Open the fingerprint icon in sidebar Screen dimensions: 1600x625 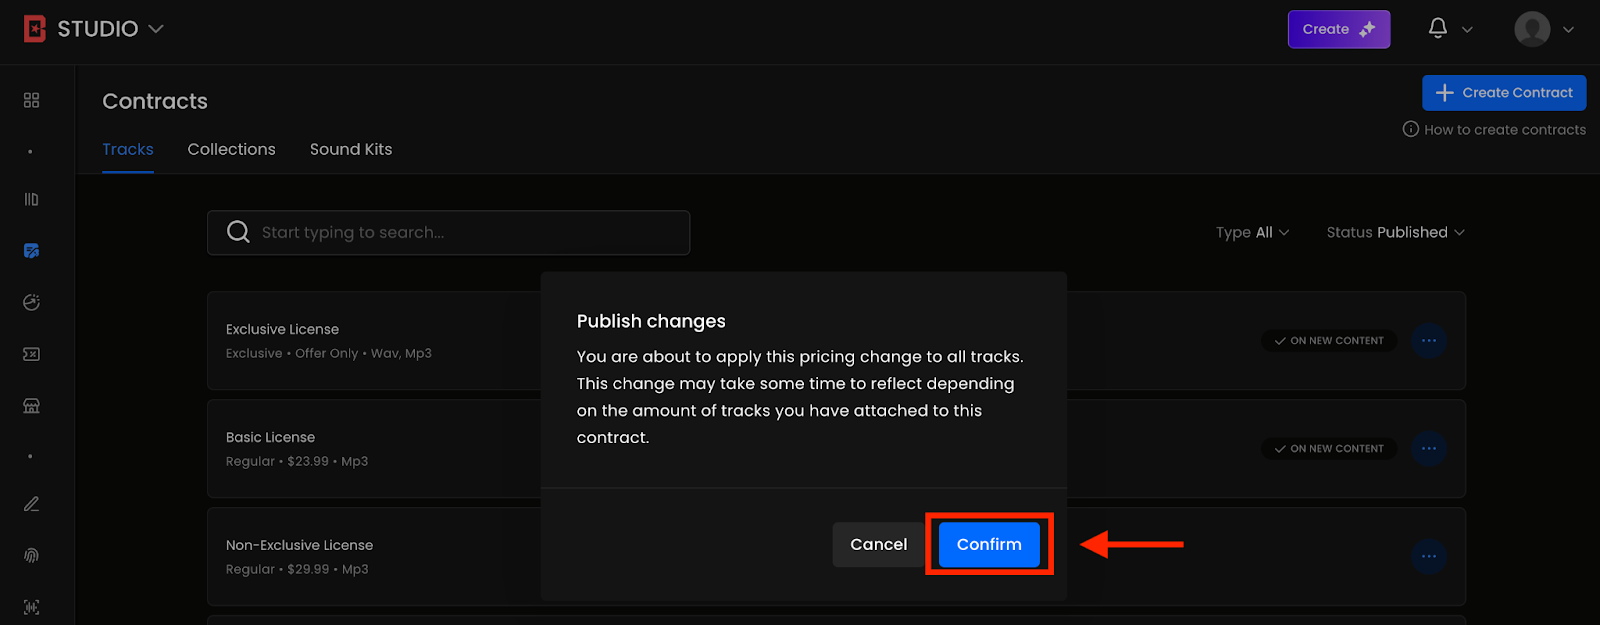[31, 556]
